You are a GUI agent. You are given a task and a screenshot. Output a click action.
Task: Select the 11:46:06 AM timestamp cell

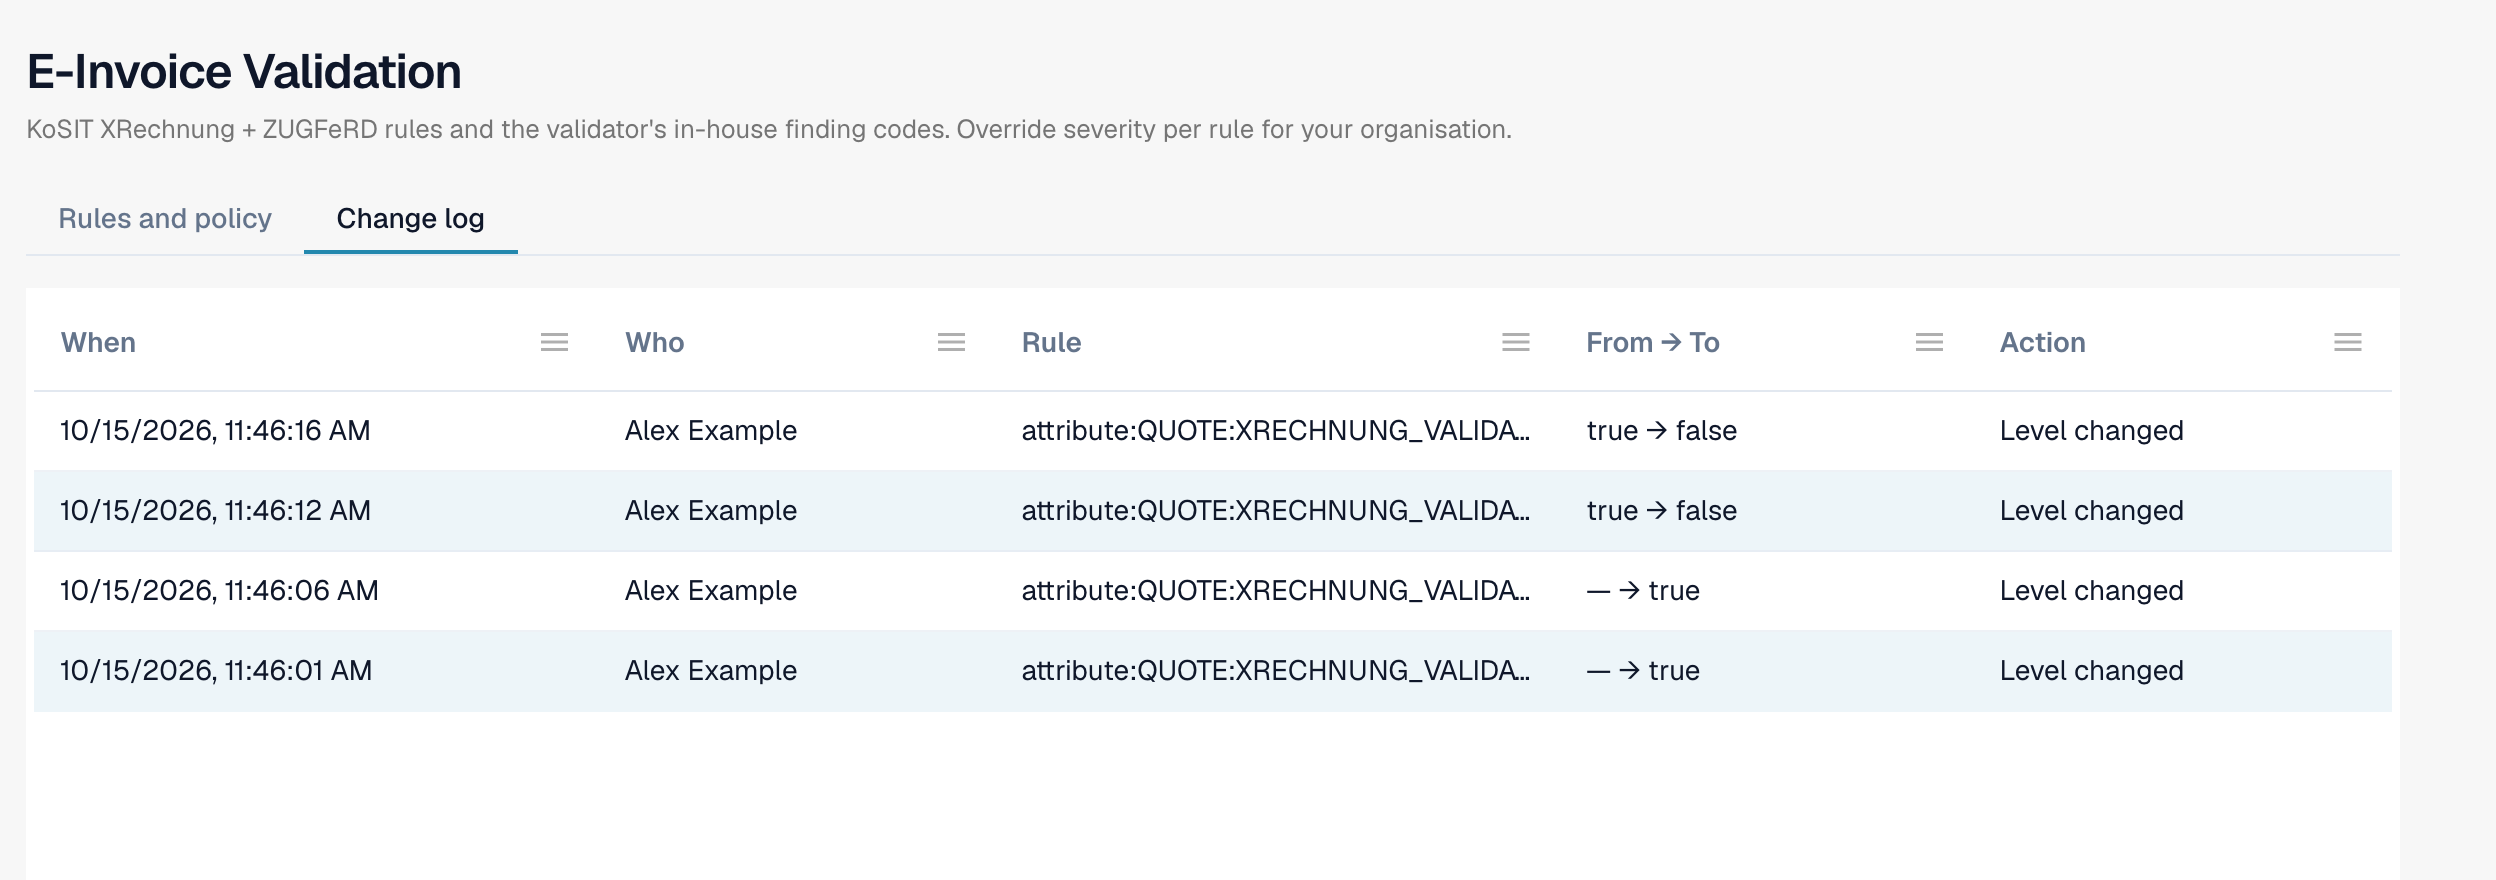pyautogui.click(x=219, y=591)
